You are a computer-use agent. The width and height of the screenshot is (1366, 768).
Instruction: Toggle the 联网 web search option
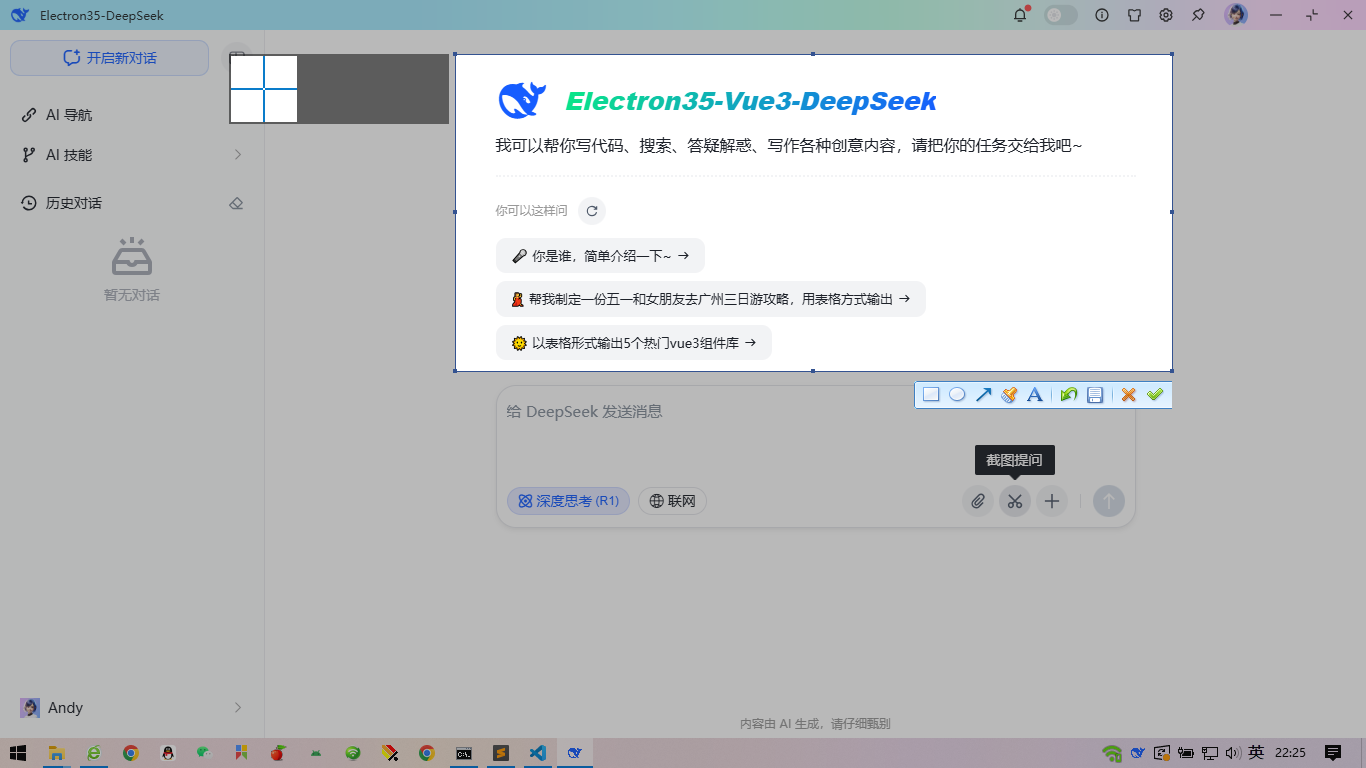(x=672, y=501)
